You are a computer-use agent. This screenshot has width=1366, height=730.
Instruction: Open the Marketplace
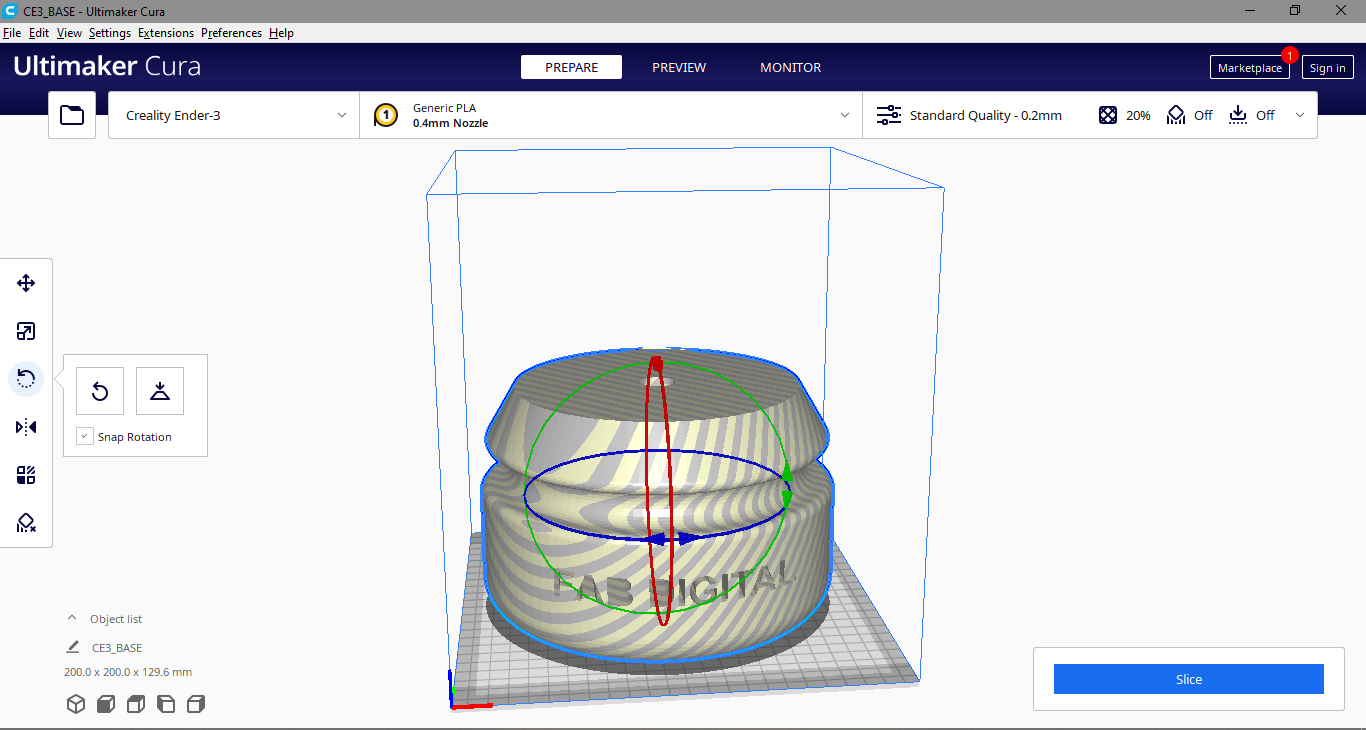click(1250, 67)
